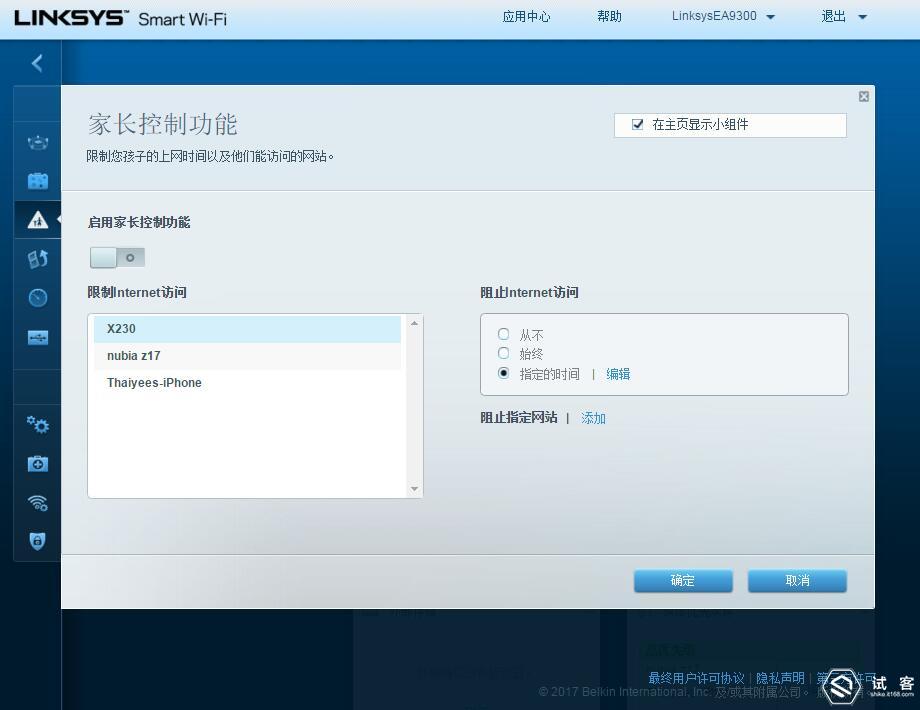
Task: Expand the 退出 dropdown menu
Action: (841, 16)
